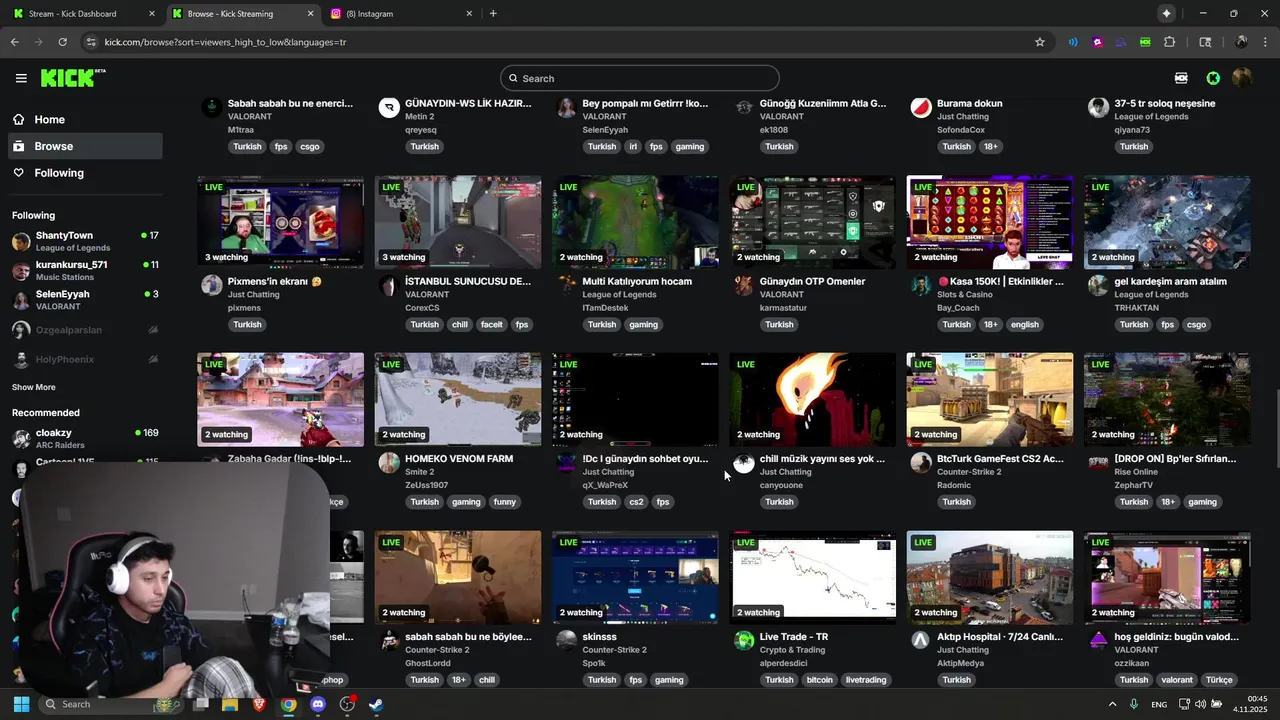Open Live Trade - TR stream title
The image size is (1280, 720).
coord(794,637)
